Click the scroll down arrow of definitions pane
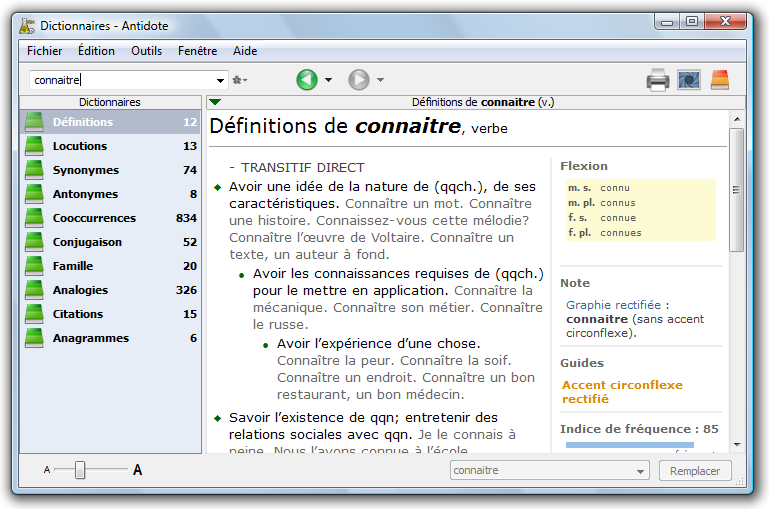This screenshot has width=769, height=509. (737, 445)
